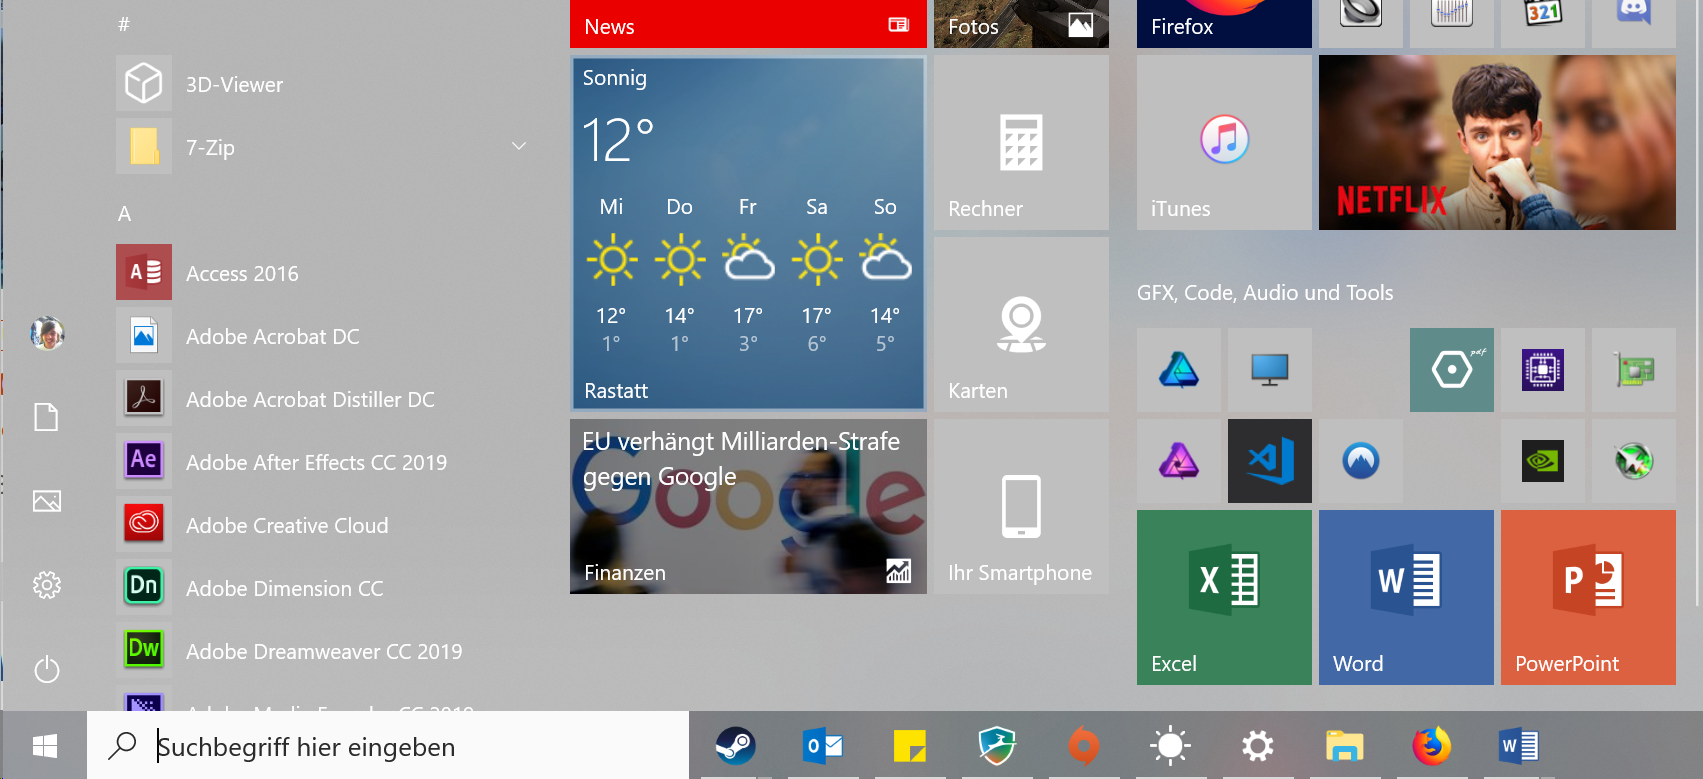
Task: Open Outlook from the taskbar
Action: coord(823,746)
